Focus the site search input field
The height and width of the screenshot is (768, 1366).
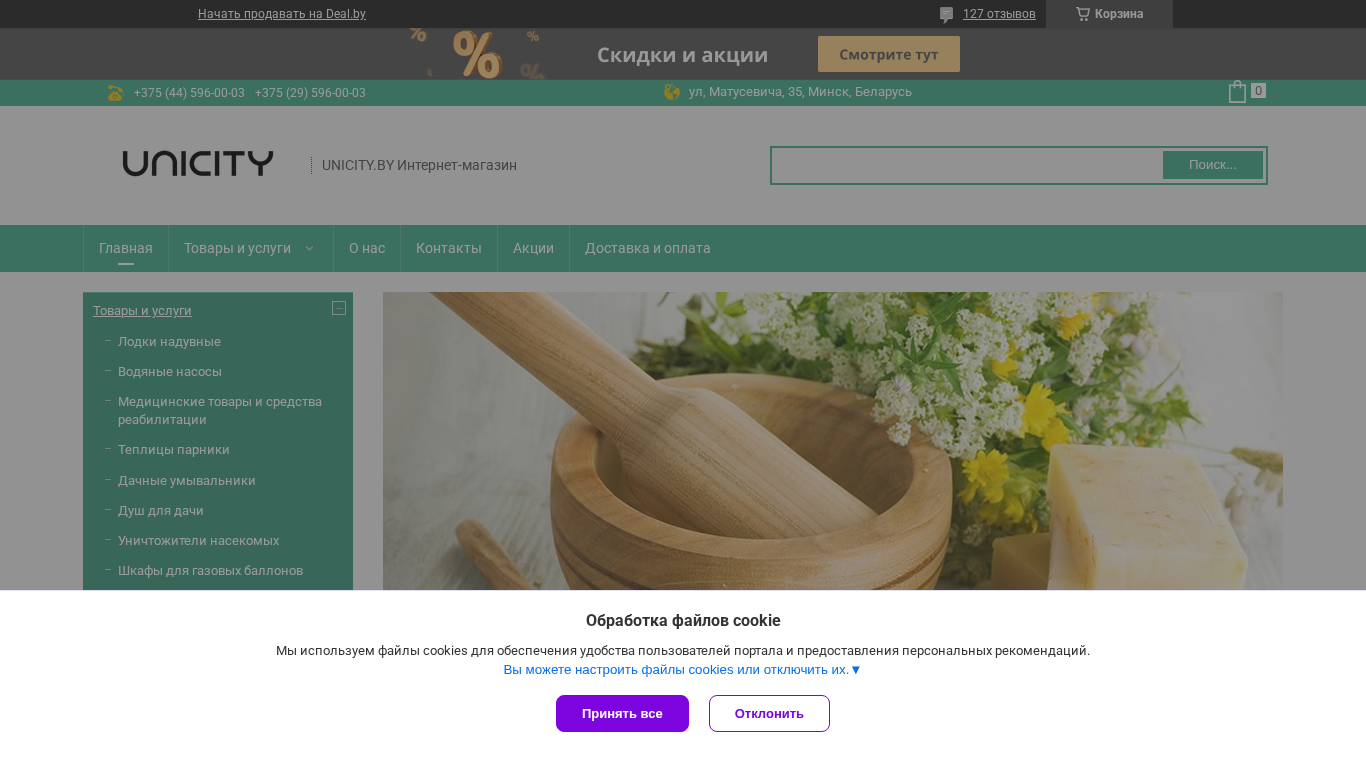pyautogui.click(x=967, y=165)
